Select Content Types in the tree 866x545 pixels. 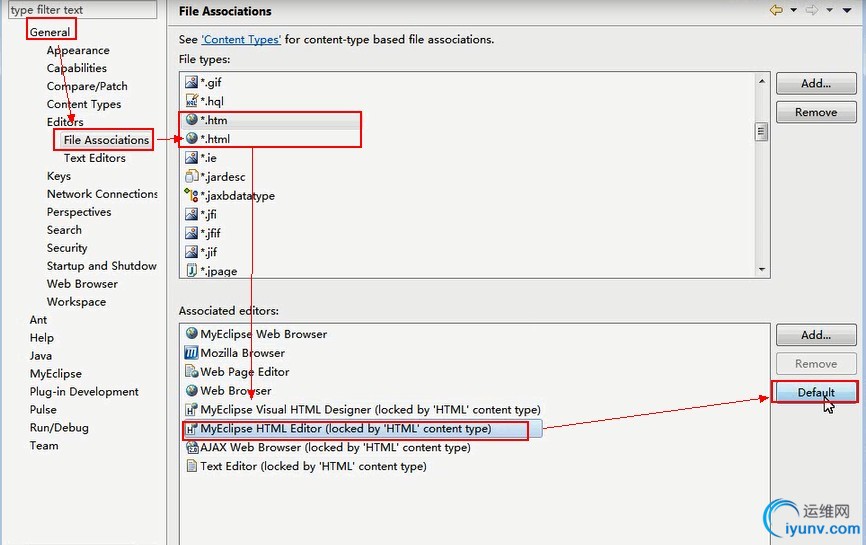tap(84, 104)
